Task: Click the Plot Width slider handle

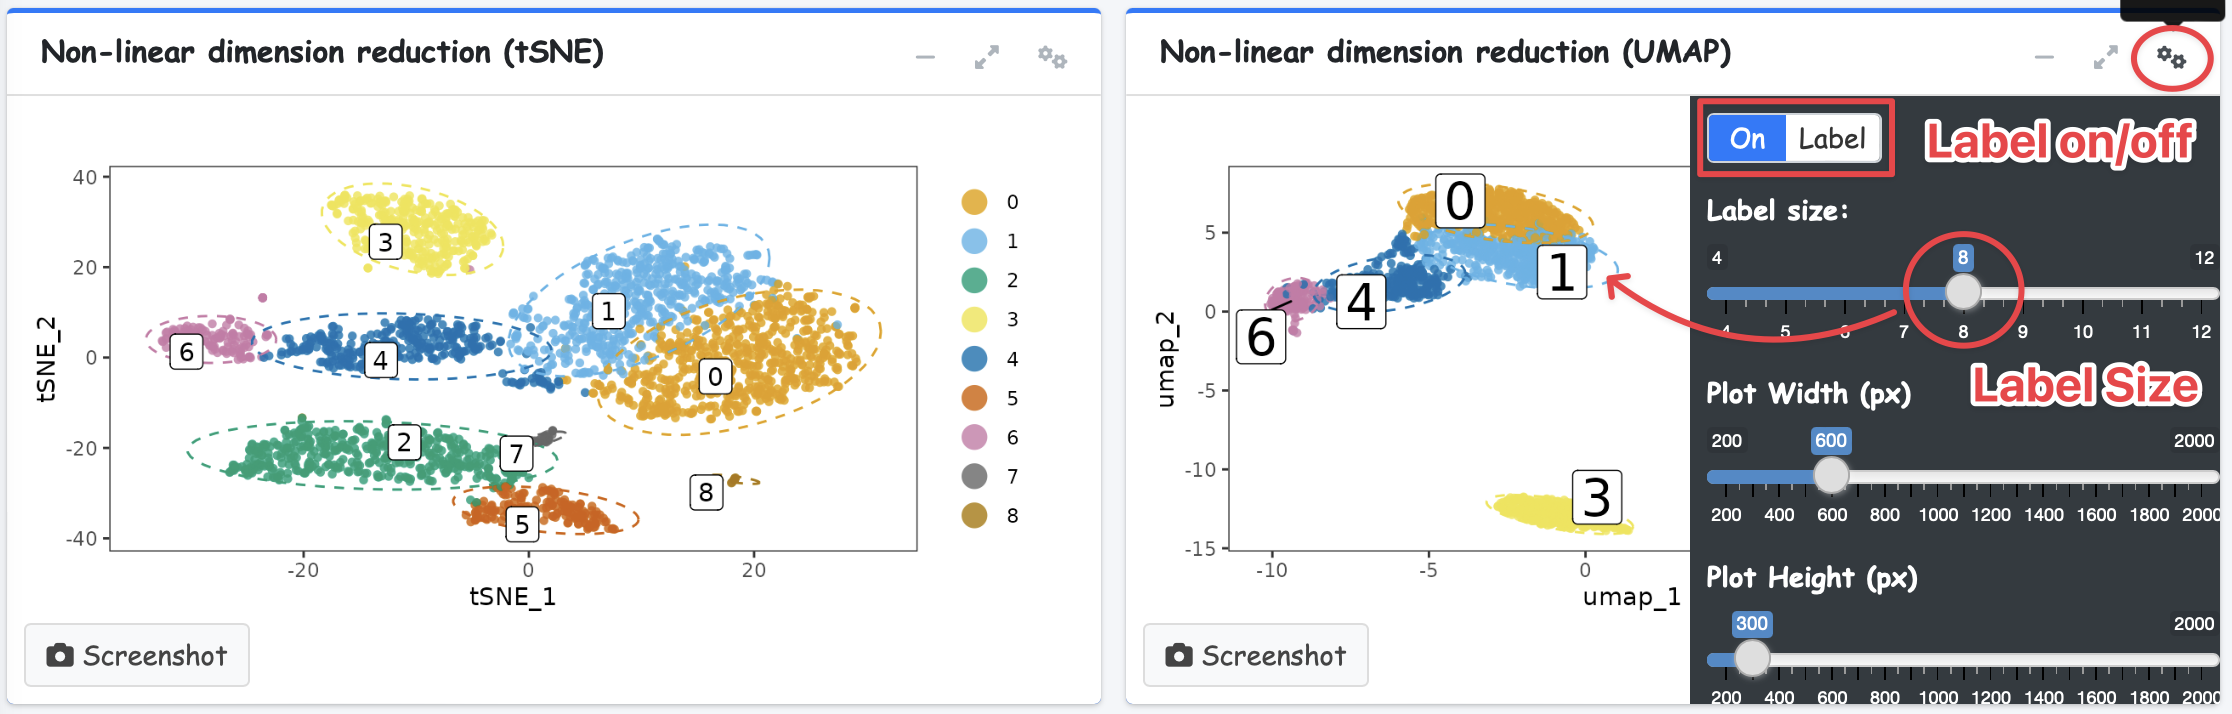Action: [x=1831, y=475]
